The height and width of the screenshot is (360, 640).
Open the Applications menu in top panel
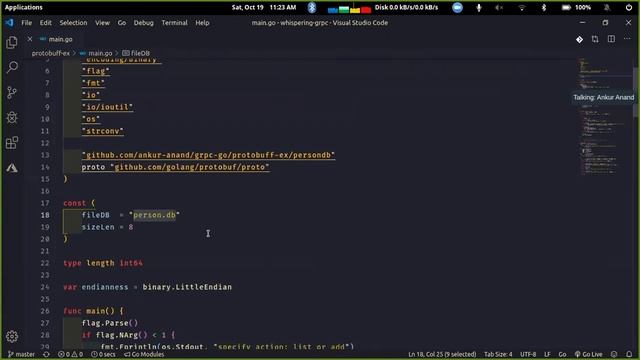point(24,7)
